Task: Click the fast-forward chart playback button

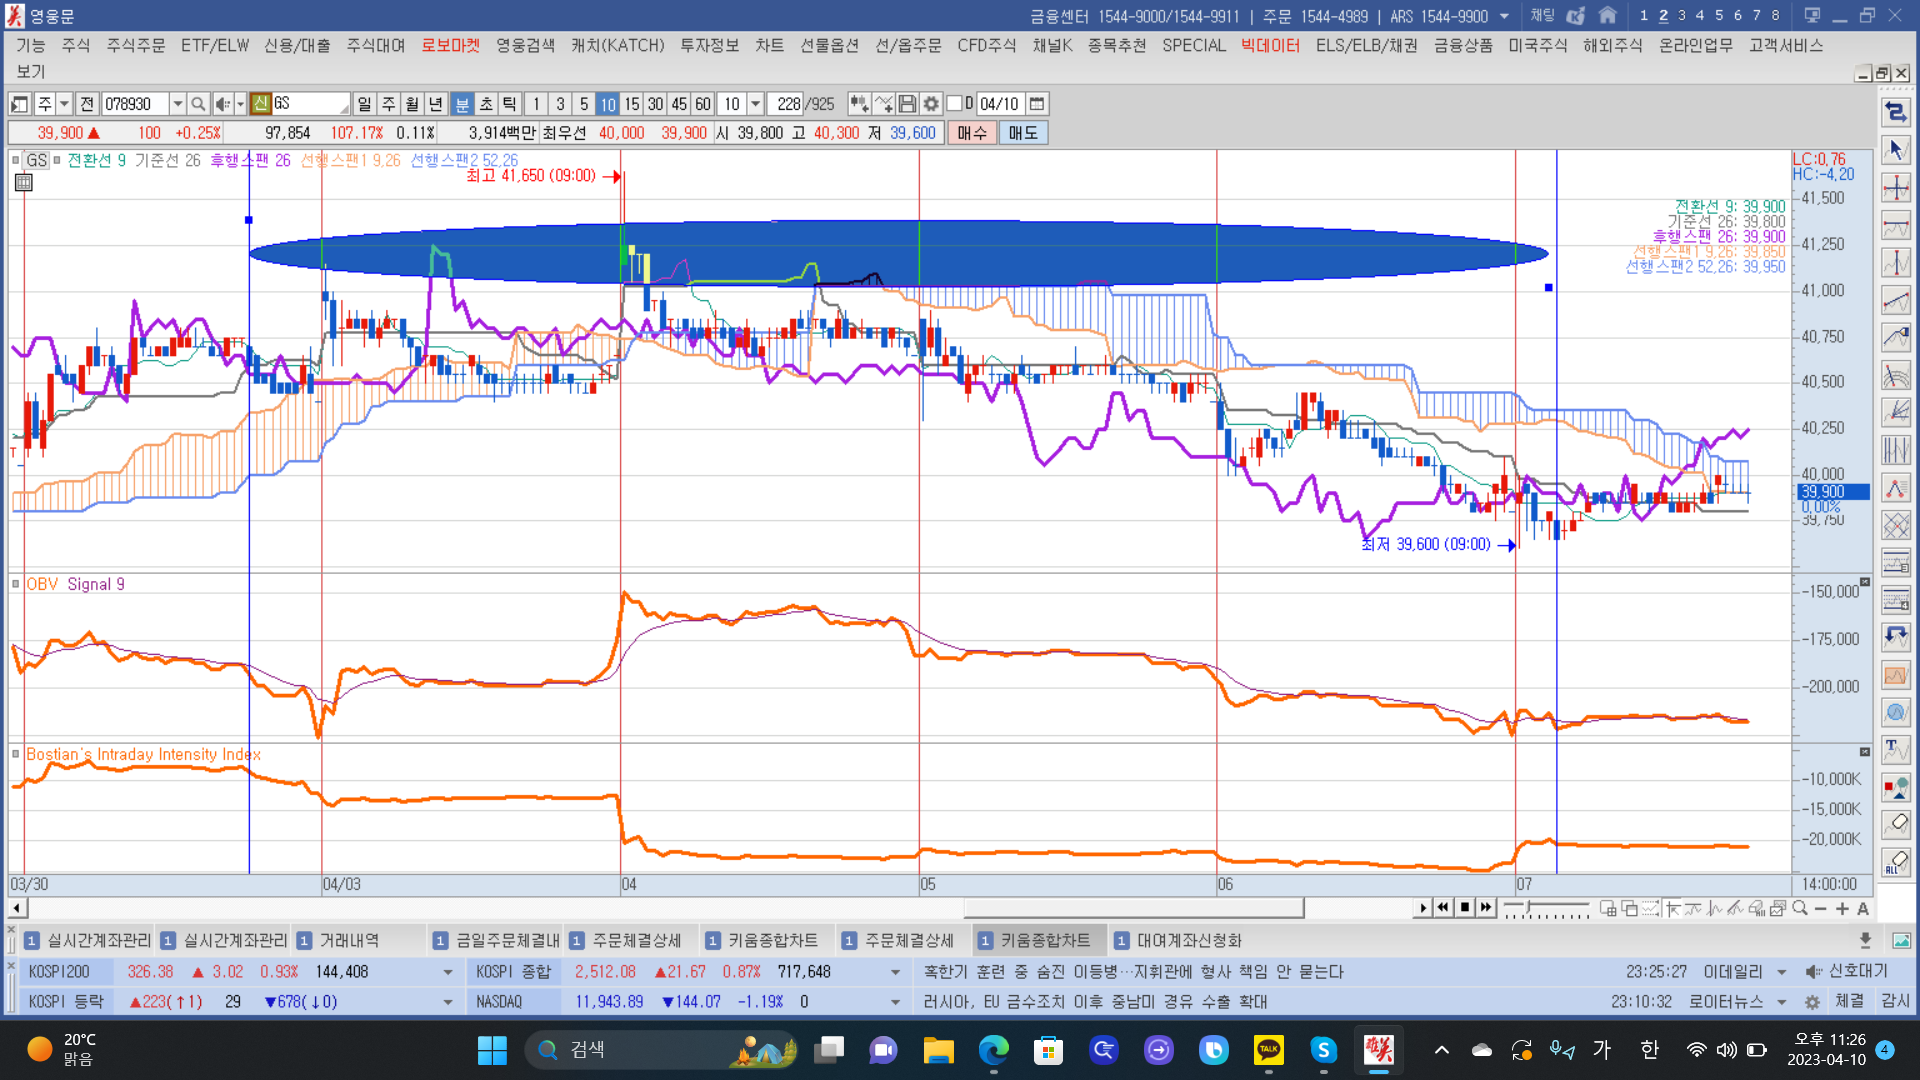Action: click(x=1487, y=908)
